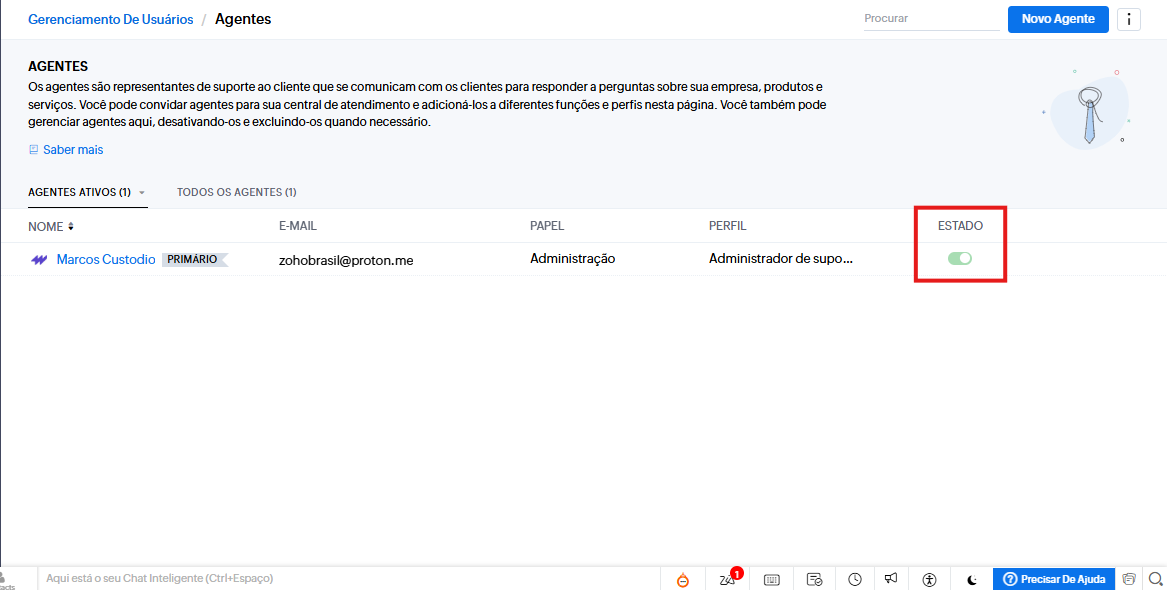Switch to Todos Os Agentes tab

click(x=236, y=192)
